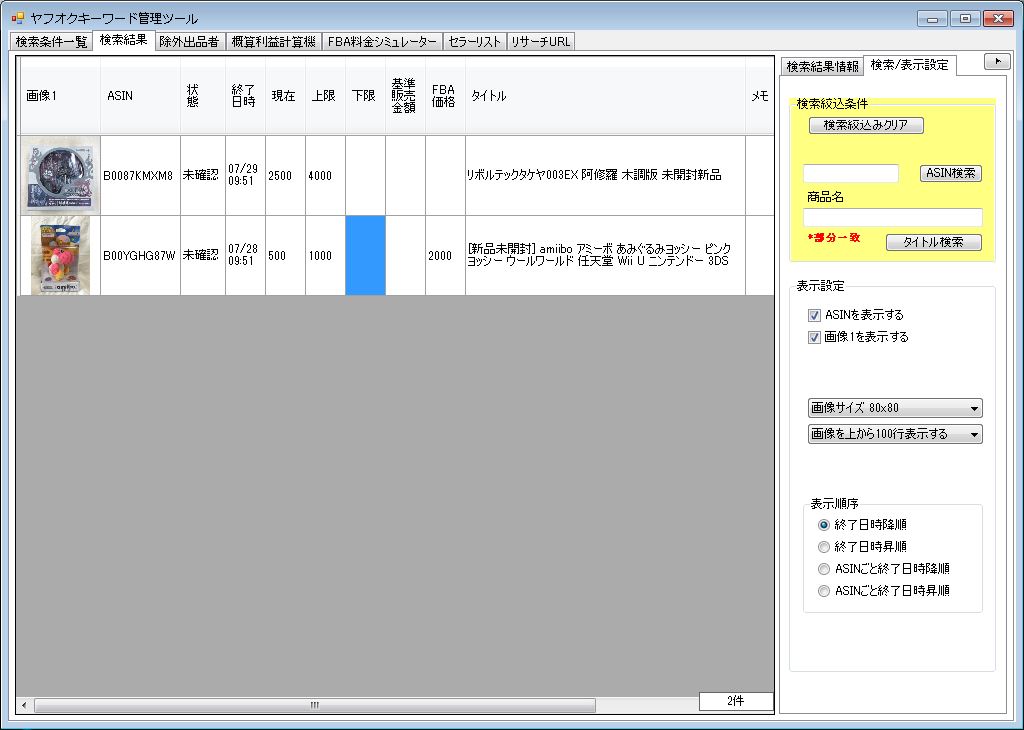Open the 検索条件一覧 tab
The height and width of the screenshot is (730, 1024).
pyautogui.click(x=52, y=42)
